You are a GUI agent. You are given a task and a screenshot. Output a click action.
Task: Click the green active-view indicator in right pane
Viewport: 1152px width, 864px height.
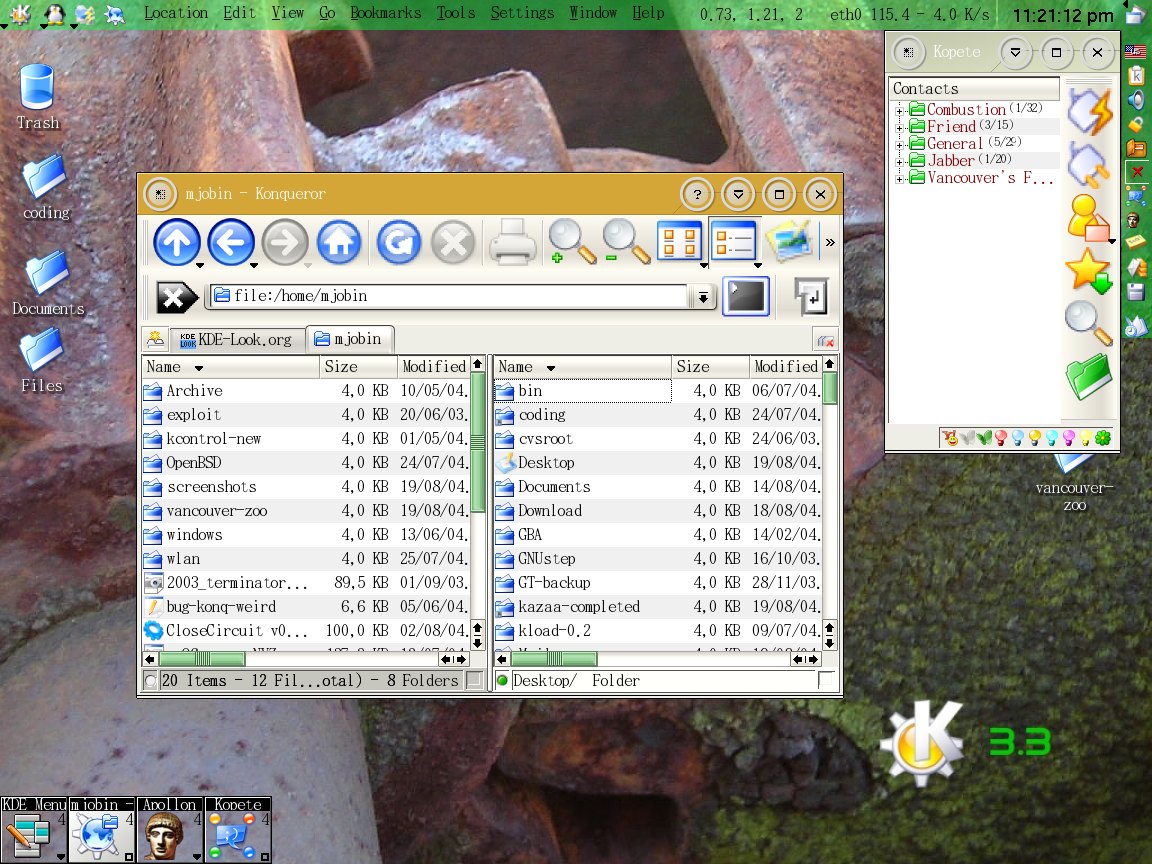(503, 680)
